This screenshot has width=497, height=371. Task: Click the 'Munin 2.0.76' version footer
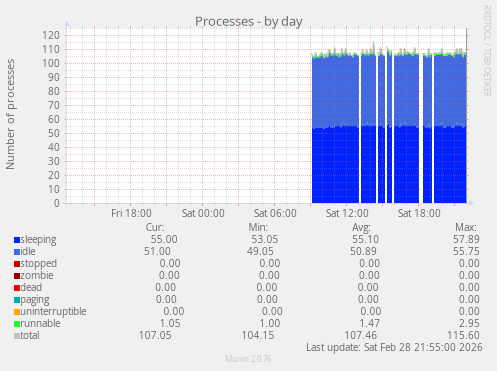248,359
